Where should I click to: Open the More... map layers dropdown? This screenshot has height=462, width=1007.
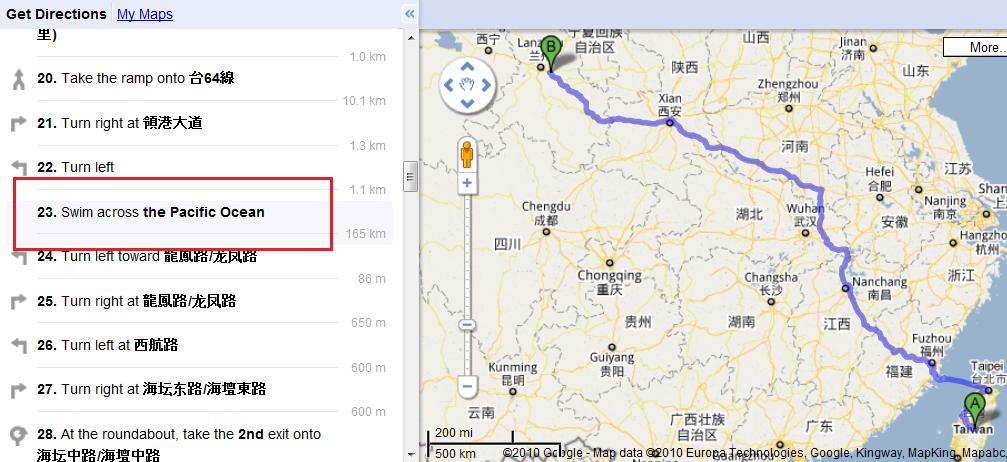click(x=974, y=47)
